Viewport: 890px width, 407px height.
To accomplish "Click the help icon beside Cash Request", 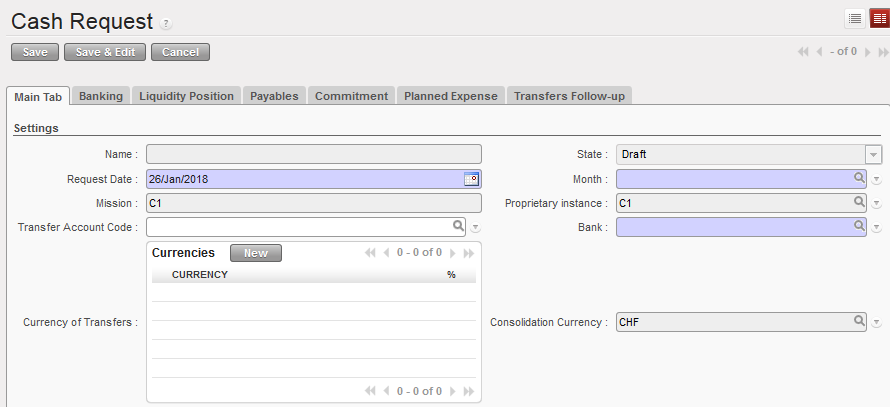I will point(166,24).
